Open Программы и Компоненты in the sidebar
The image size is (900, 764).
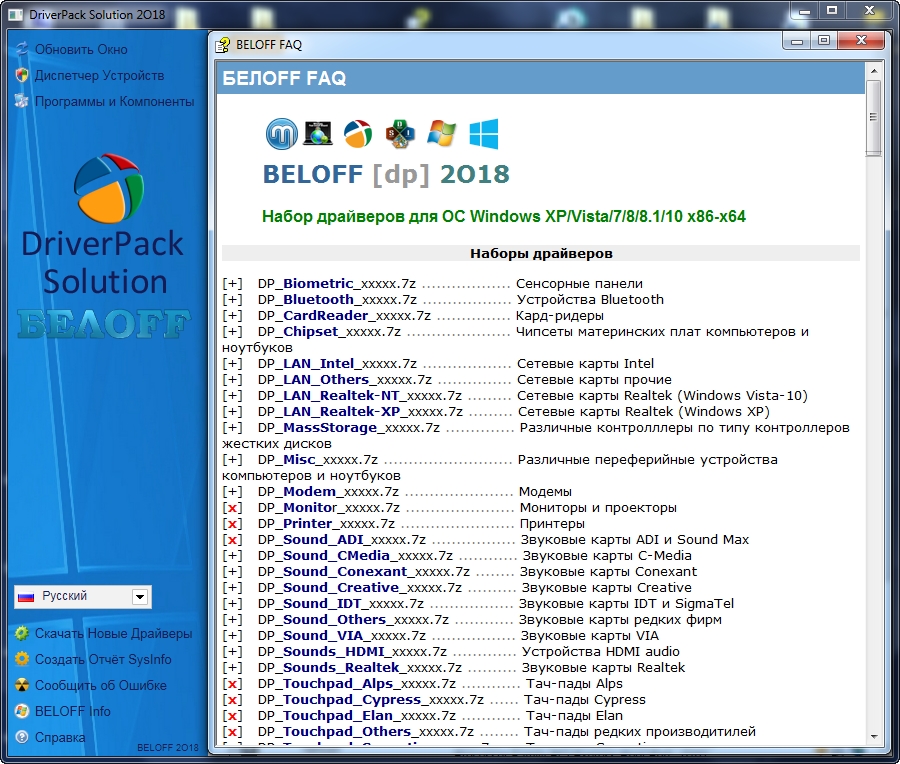click(x=114, y=101)
